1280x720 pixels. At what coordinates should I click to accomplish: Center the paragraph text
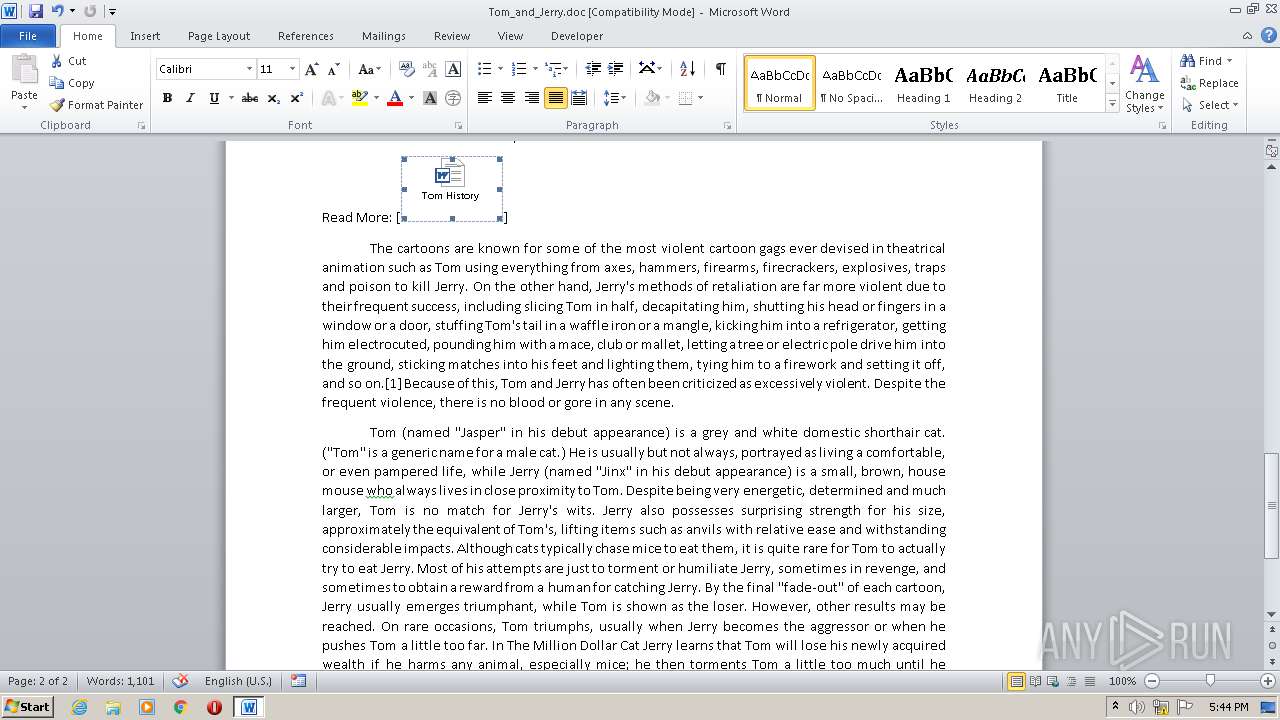click(508, 98)
